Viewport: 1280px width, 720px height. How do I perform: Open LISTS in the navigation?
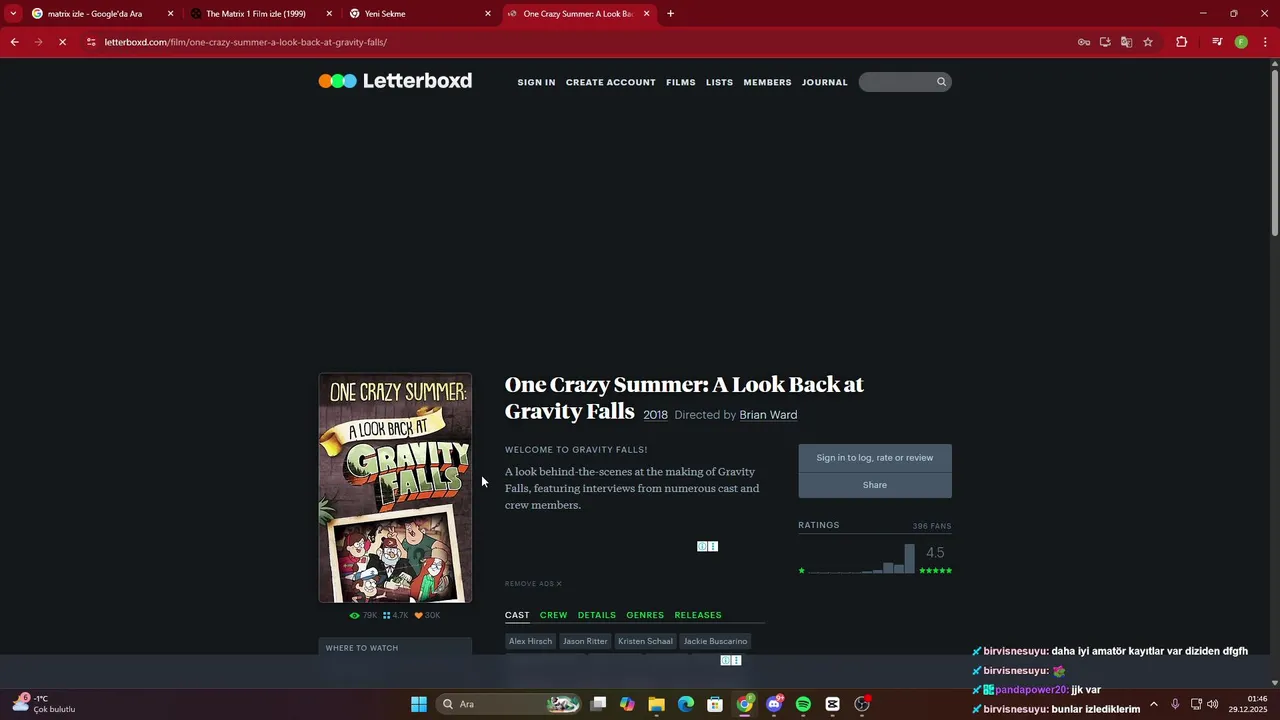pyautogui.click(x=719, y=82)
